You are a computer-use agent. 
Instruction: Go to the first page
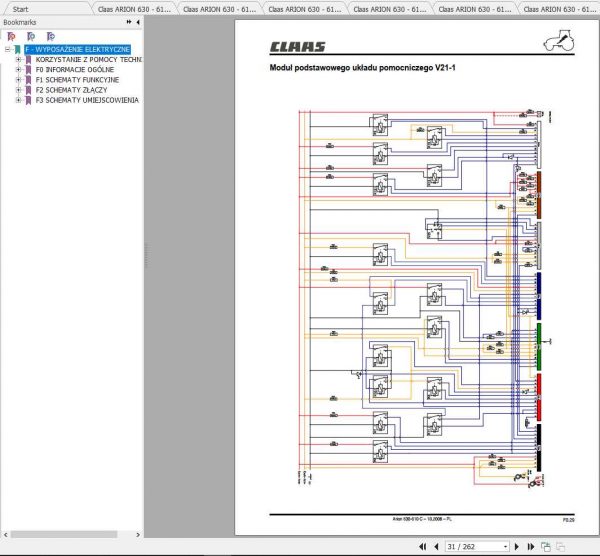pos(423,546)
